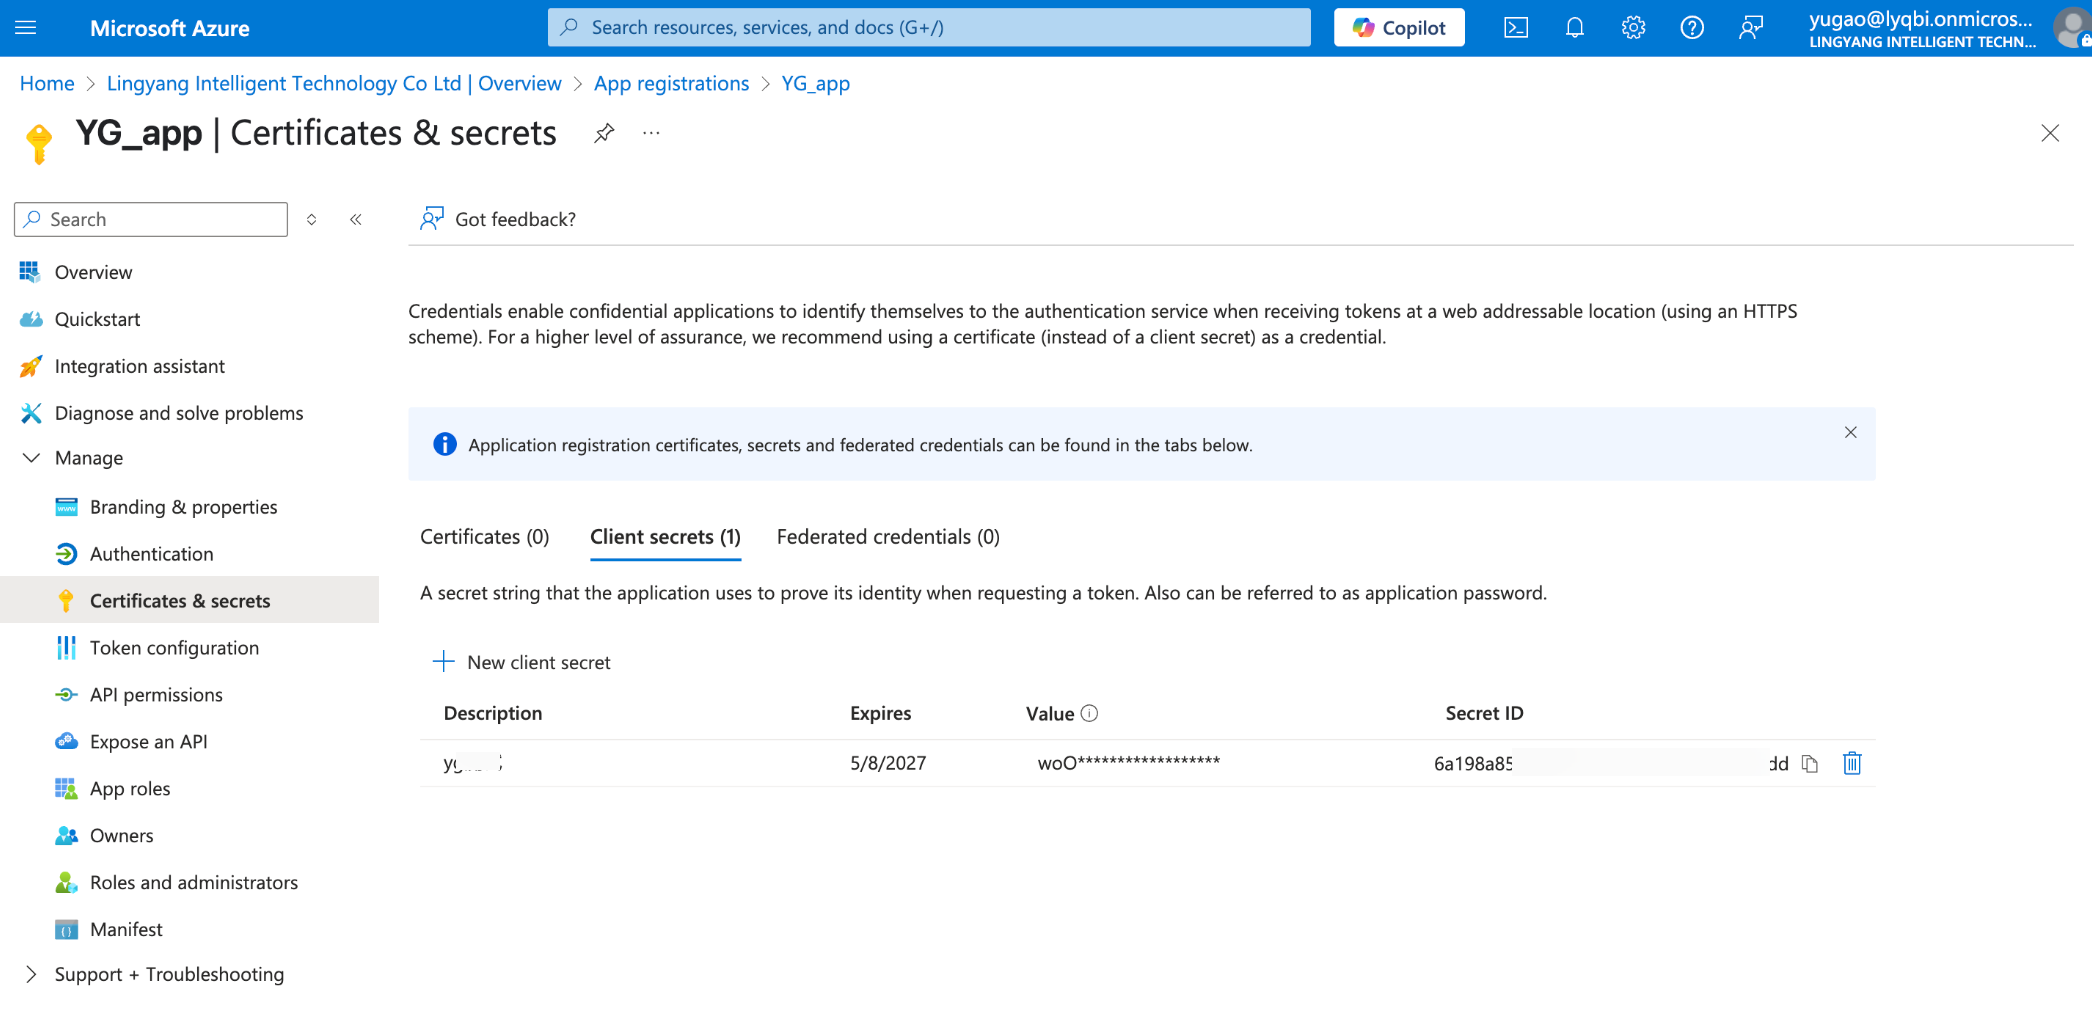The width and height of the screenshot is (2092, 1028).
Task: Pin the YG_app blade
Action: [604, 133]
